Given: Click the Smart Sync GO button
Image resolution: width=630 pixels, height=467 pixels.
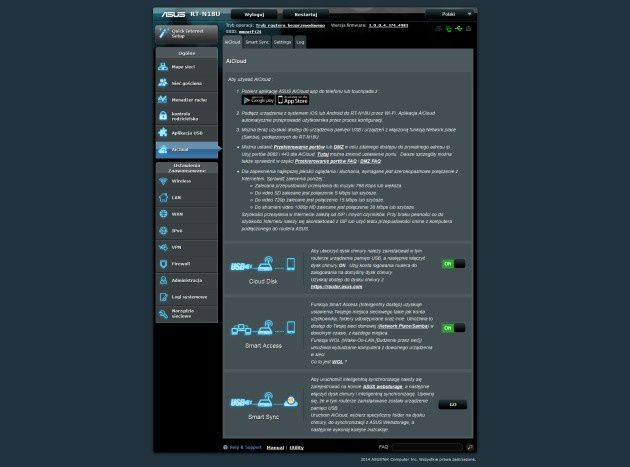Looking at the screenshot, I should click(x=453, y=404).
